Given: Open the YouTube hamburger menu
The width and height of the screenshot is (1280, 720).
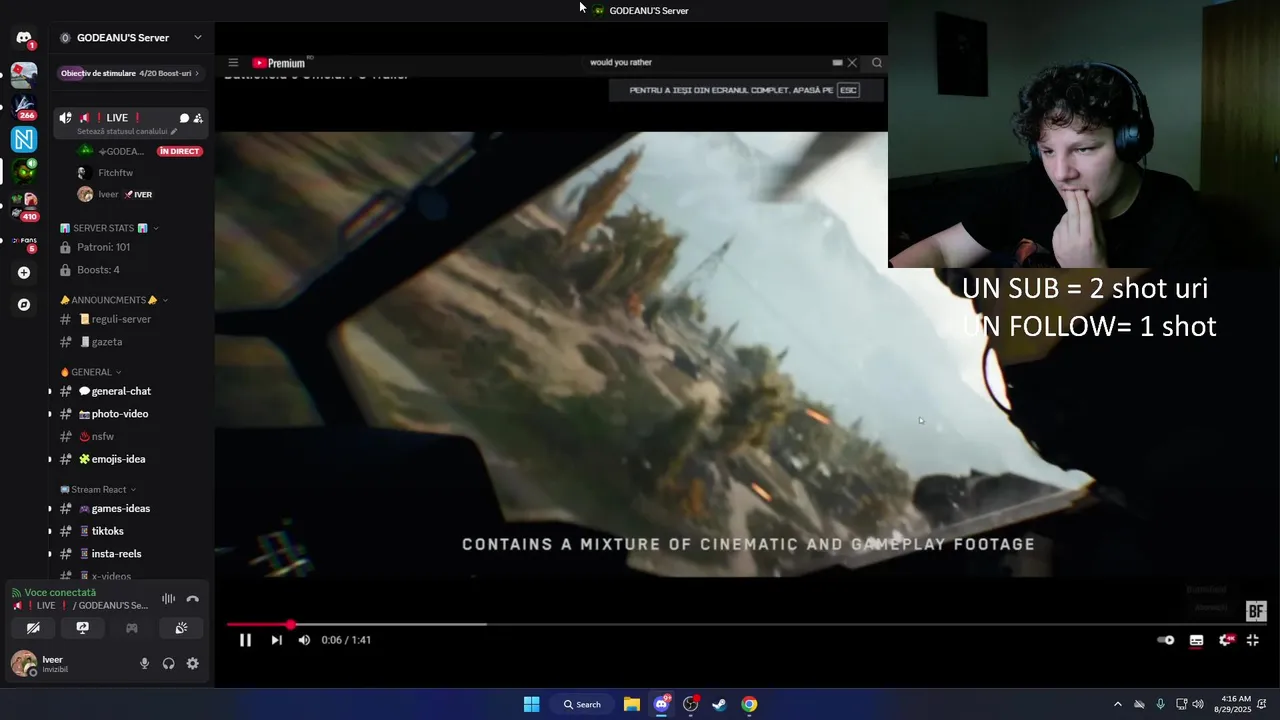Looking at the screenshot, I should [x=233, y=63].
